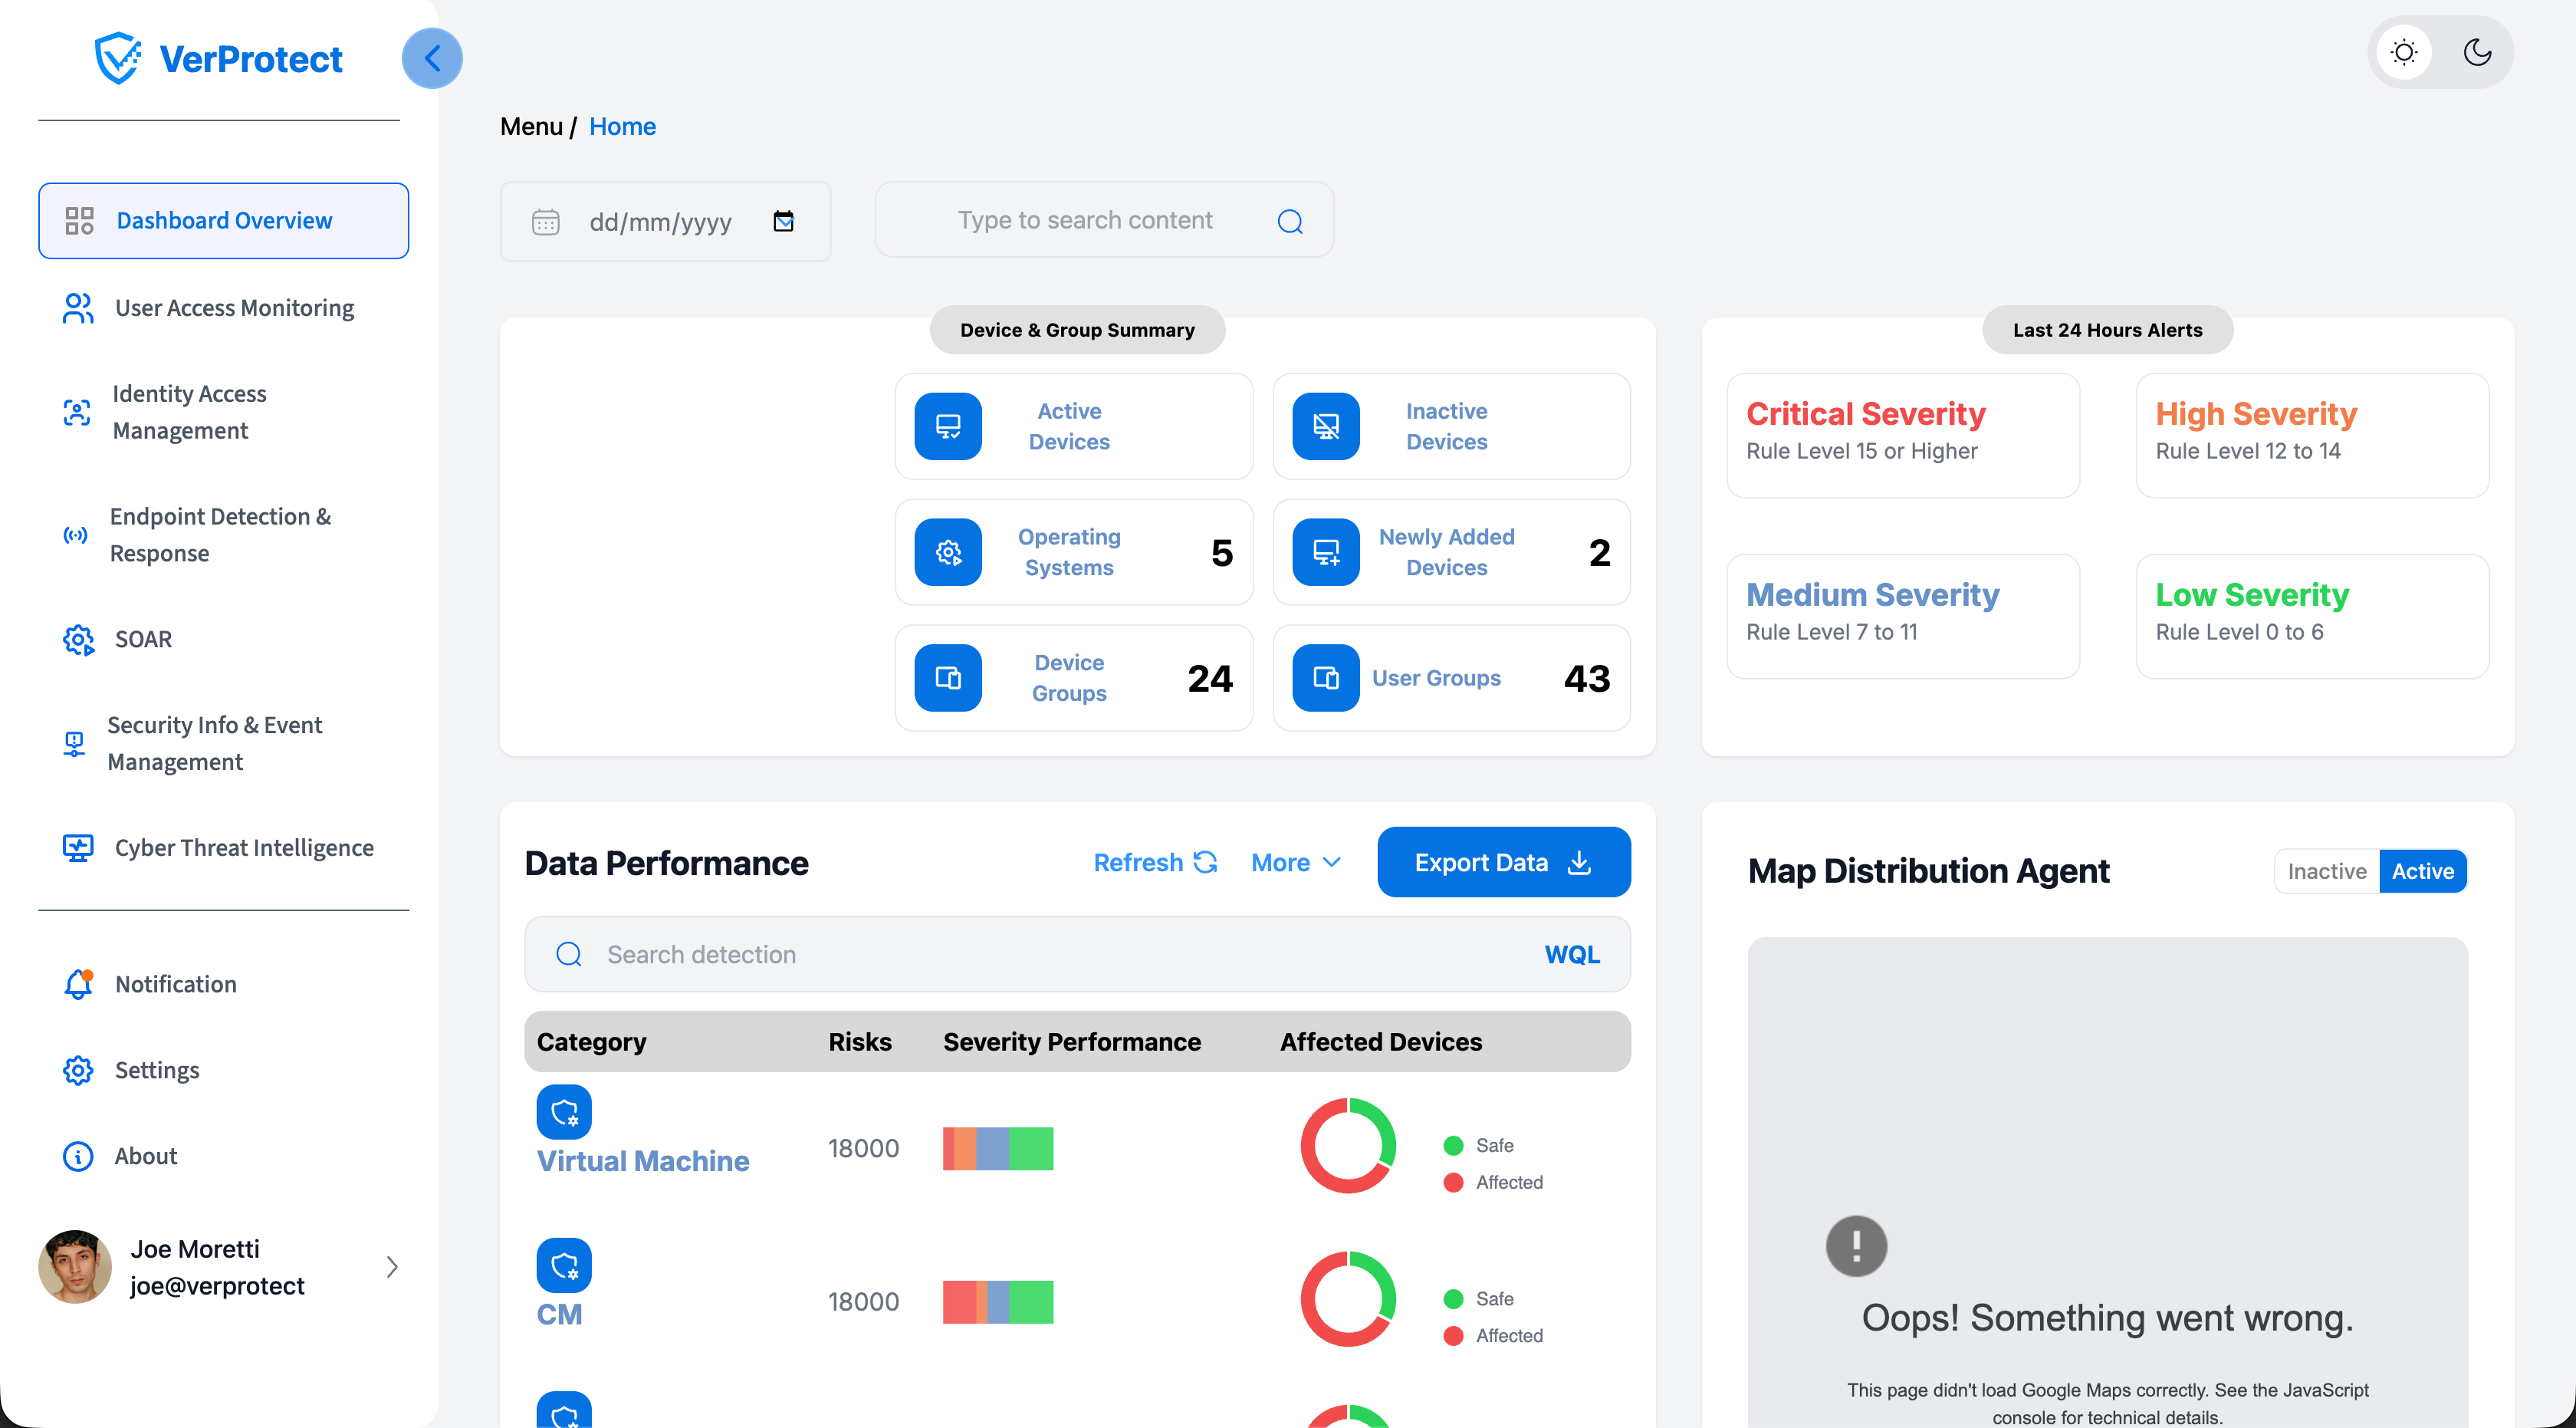Open the High Severity card
This screenshot has height=1428, width=2576.
tap(2312, 435)
